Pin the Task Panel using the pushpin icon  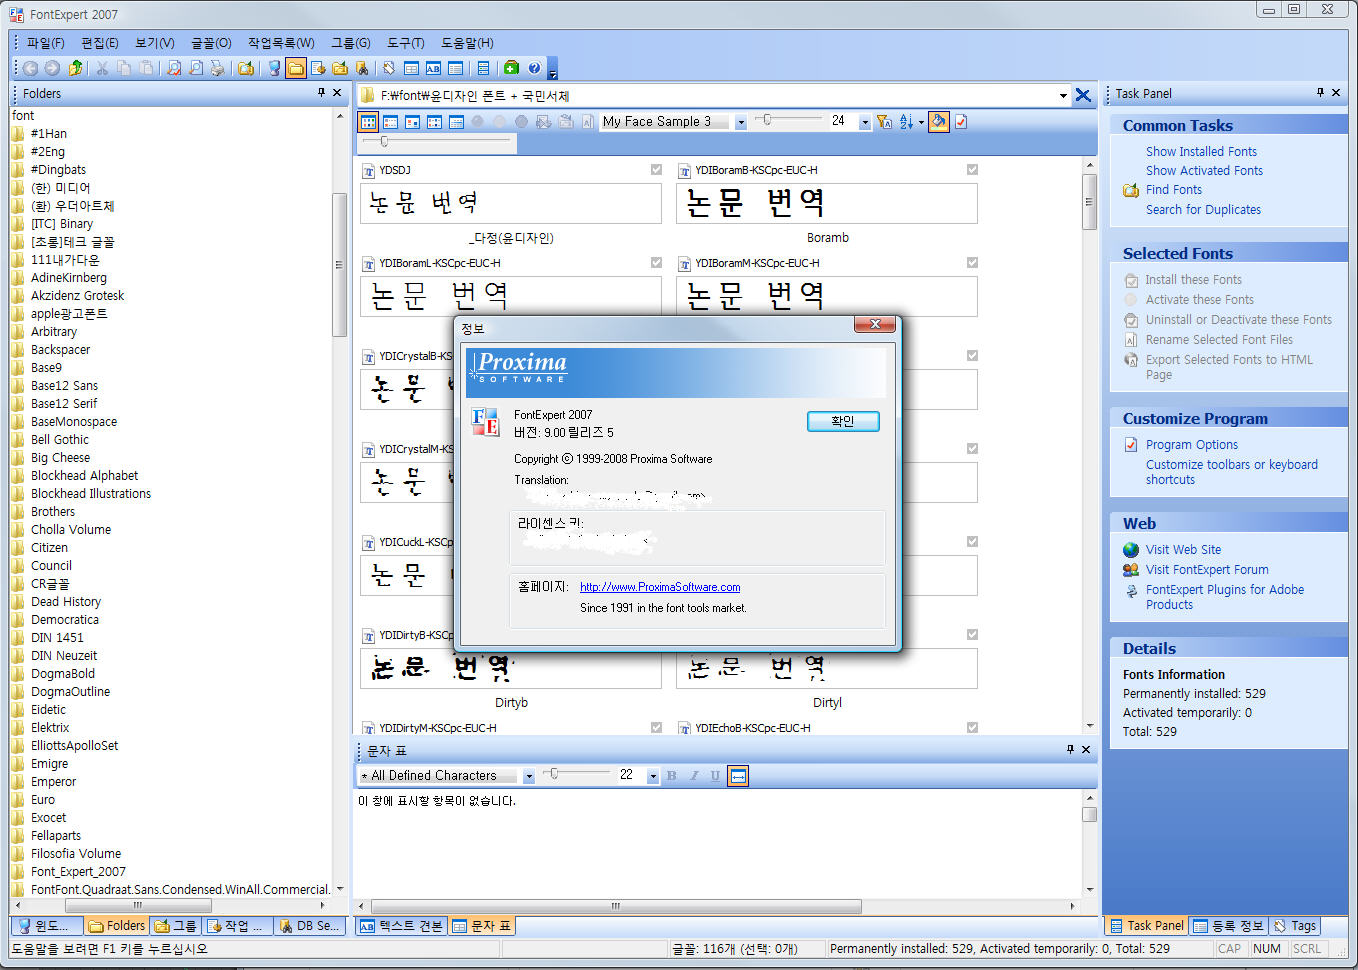1320,92
